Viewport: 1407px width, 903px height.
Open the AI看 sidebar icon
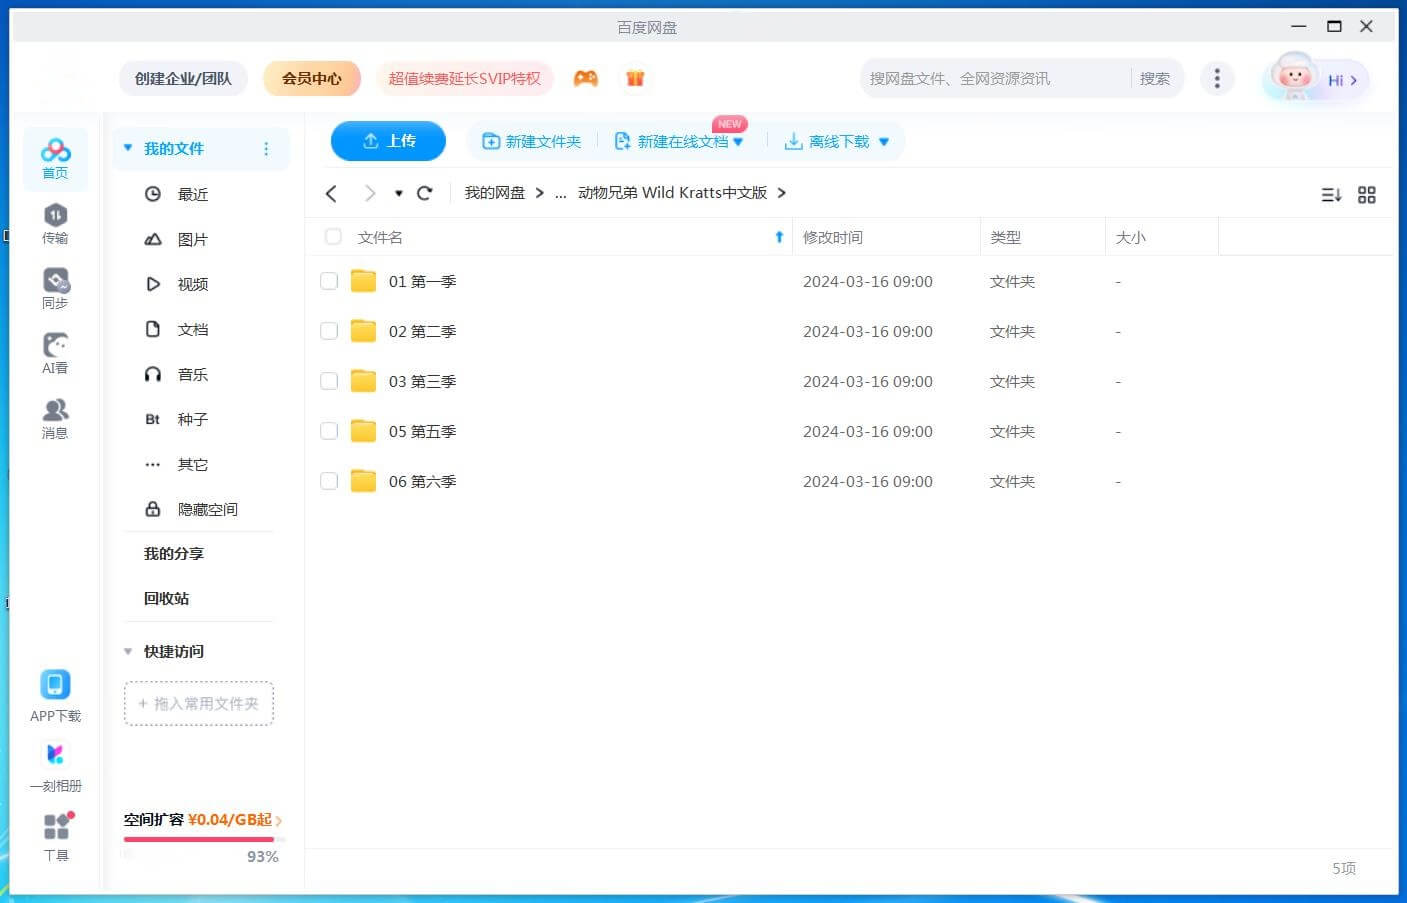click(55, 352)
